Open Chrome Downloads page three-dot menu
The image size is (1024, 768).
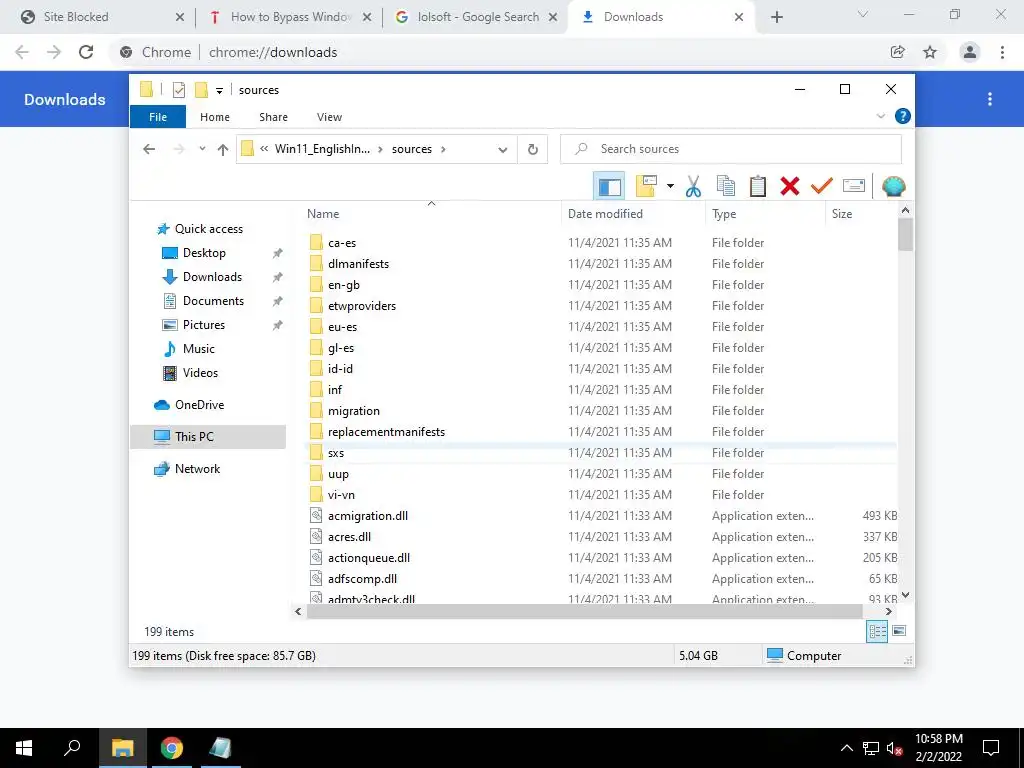pos(990,99)
